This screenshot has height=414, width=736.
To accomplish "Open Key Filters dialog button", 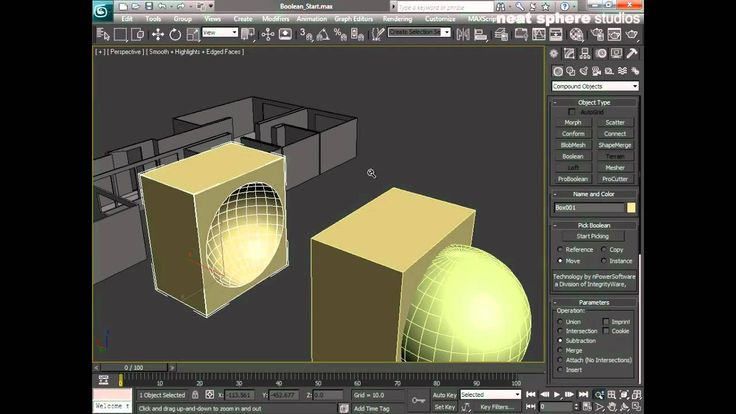I will (x=497, y=407).
